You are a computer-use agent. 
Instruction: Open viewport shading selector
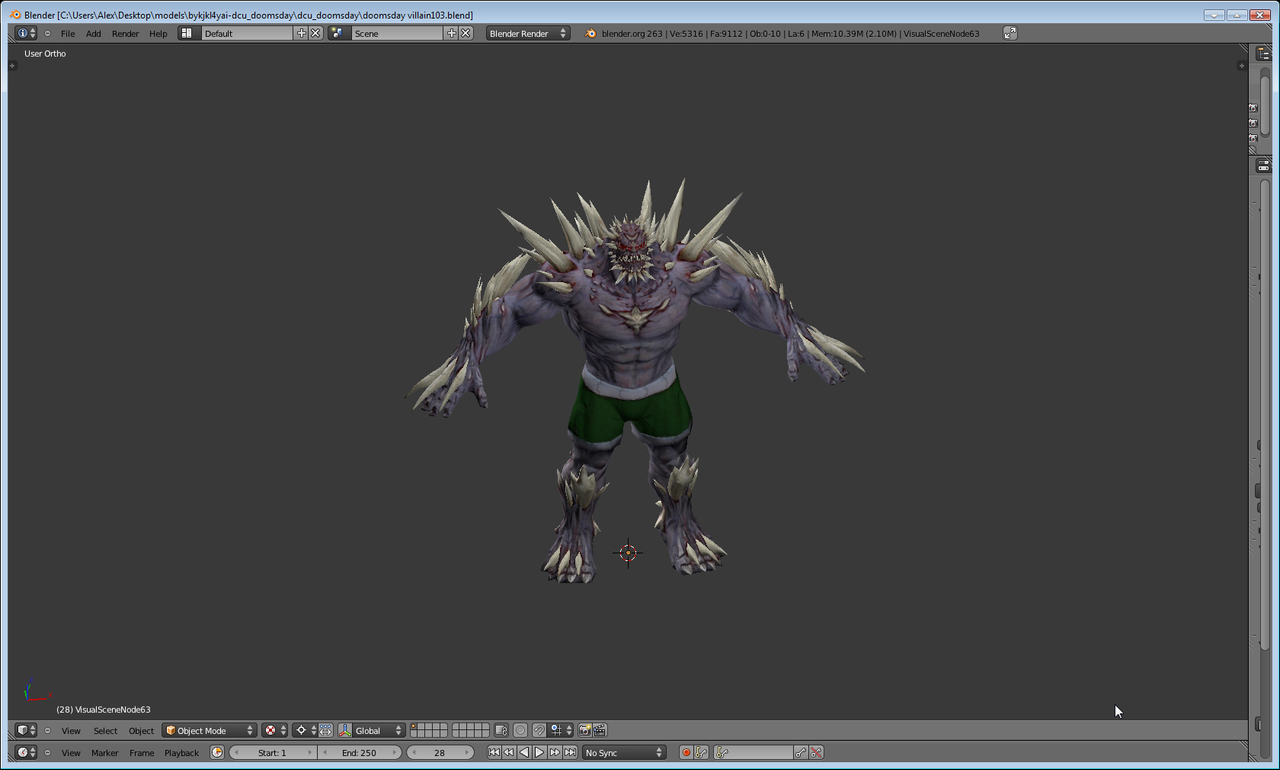coord(275,731)
